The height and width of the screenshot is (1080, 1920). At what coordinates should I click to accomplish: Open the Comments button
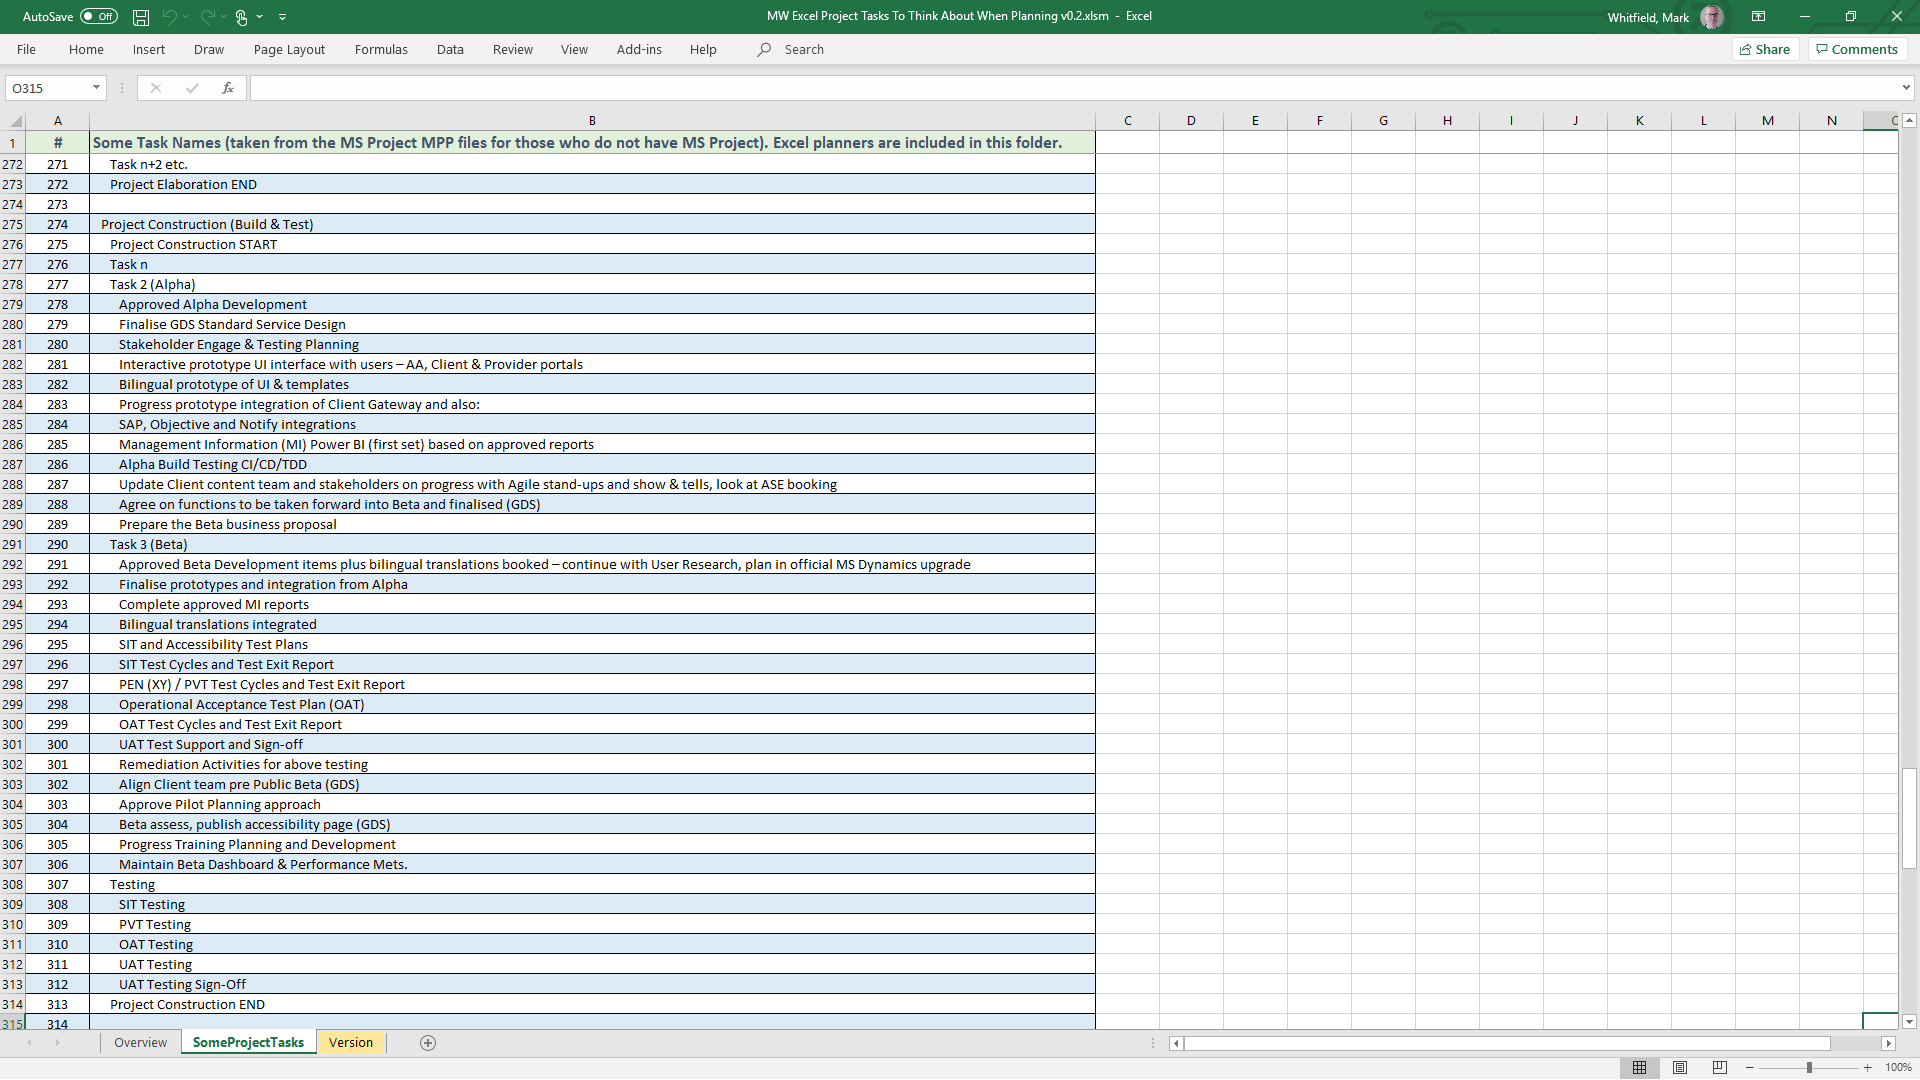(1857, 49)
